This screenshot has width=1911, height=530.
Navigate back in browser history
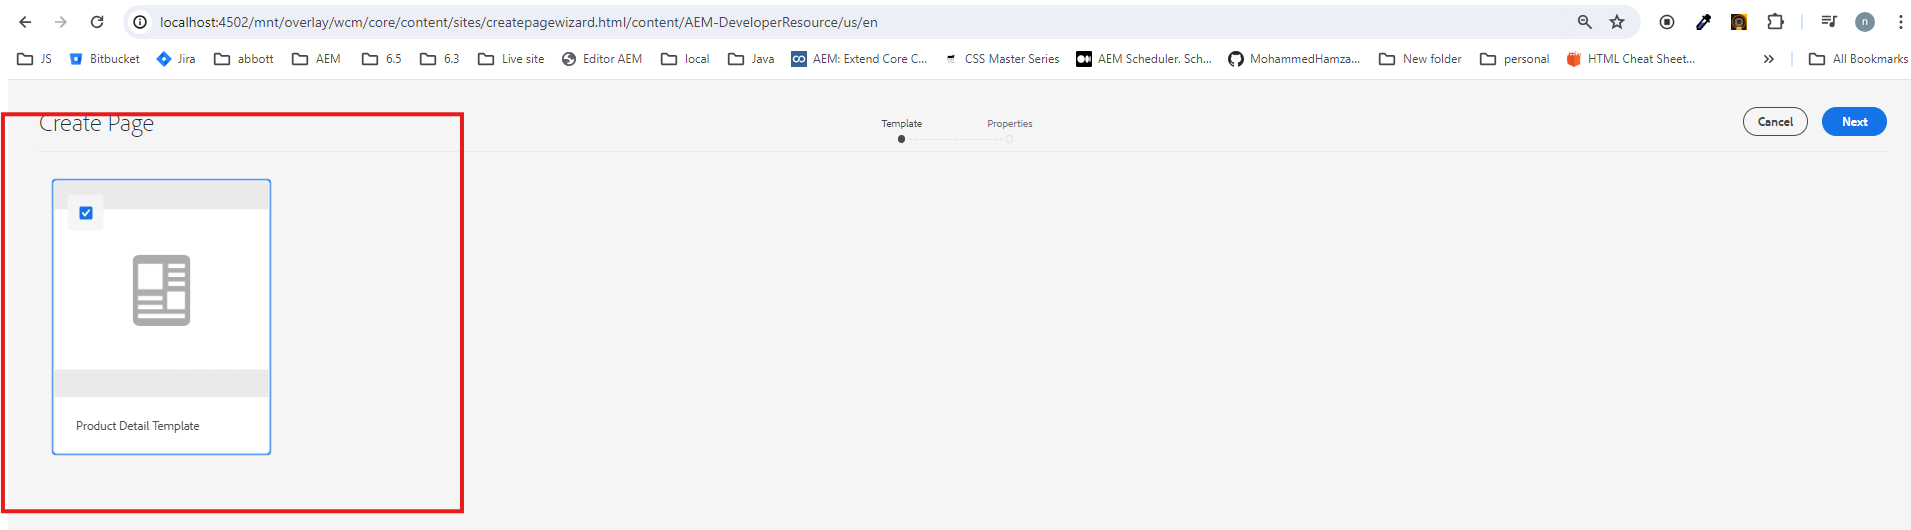(x=25, y=22)
